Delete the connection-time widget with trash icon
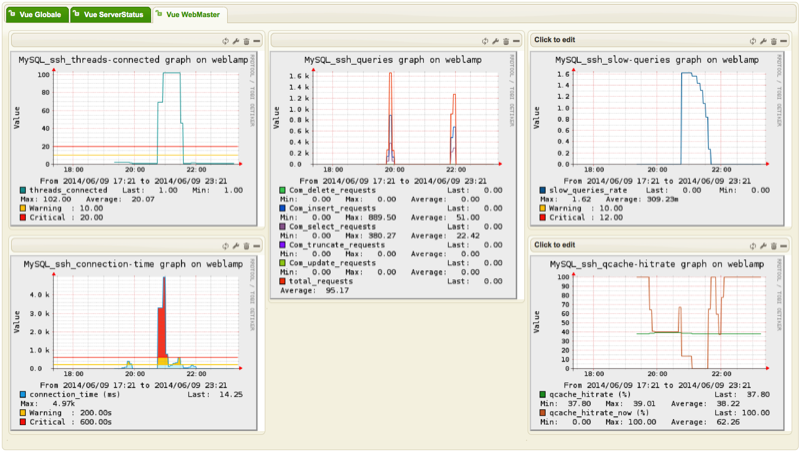 pos(245,246)
